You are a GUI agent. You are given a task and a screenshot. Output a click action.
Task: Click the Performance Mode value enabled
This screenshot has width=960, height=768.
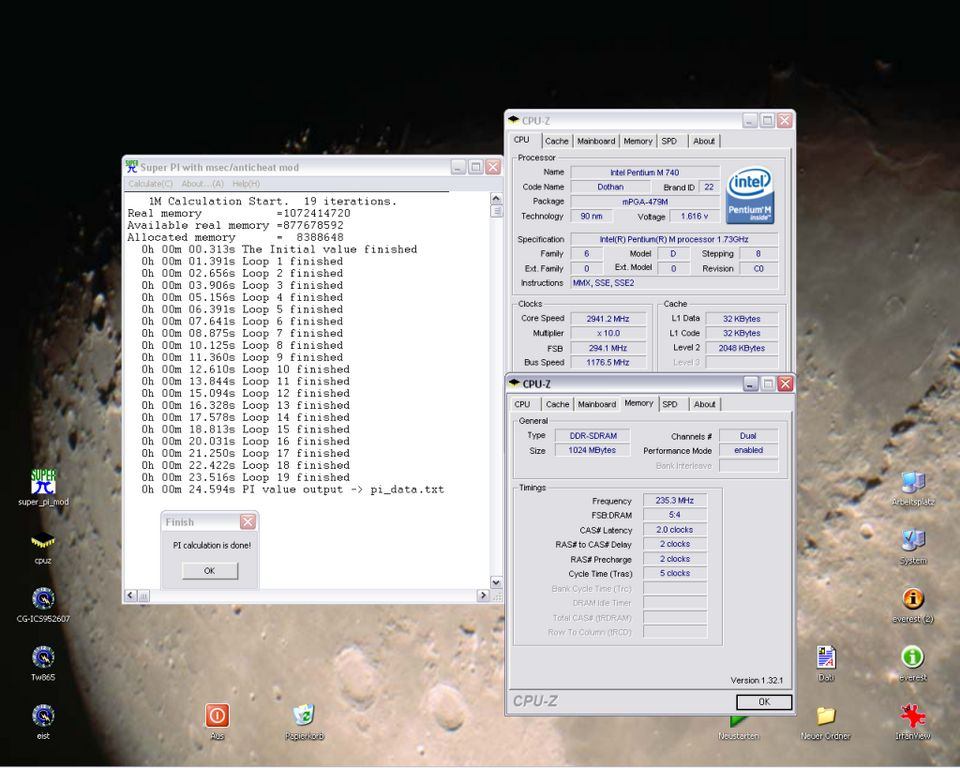pos(748,450)
